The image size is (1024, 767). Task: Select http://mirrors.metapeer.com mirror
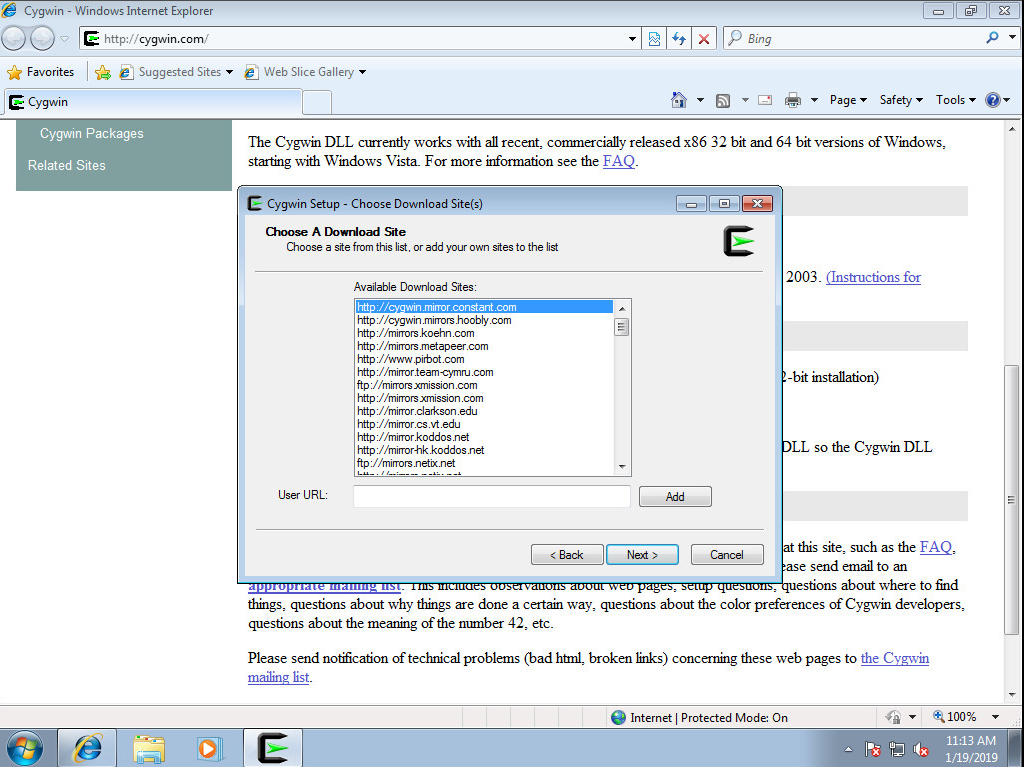(484, 346)
